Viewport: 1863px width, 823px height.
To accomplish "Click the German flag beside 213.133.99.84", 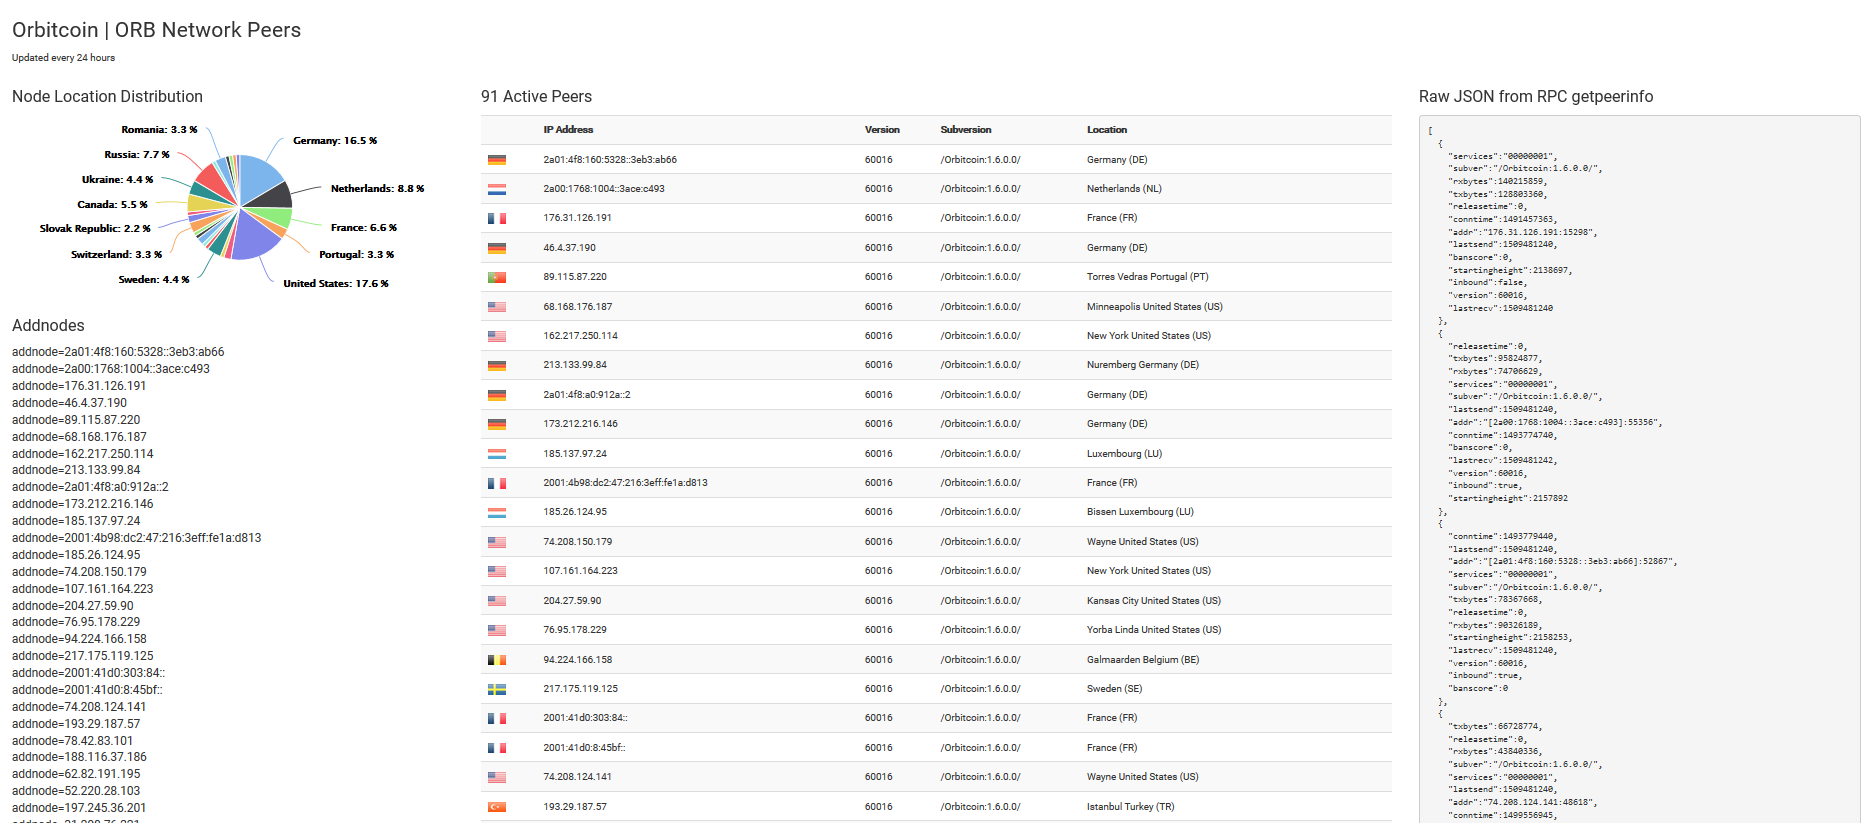I will pos(497,365).
